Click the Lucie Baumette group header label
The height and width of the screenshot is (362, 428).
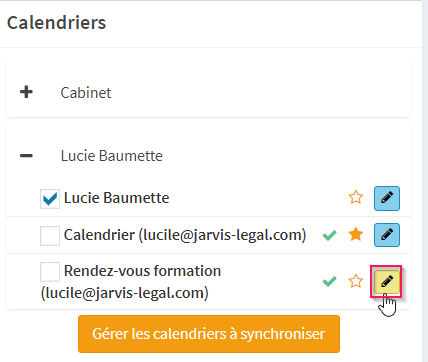tap(112, 156)
